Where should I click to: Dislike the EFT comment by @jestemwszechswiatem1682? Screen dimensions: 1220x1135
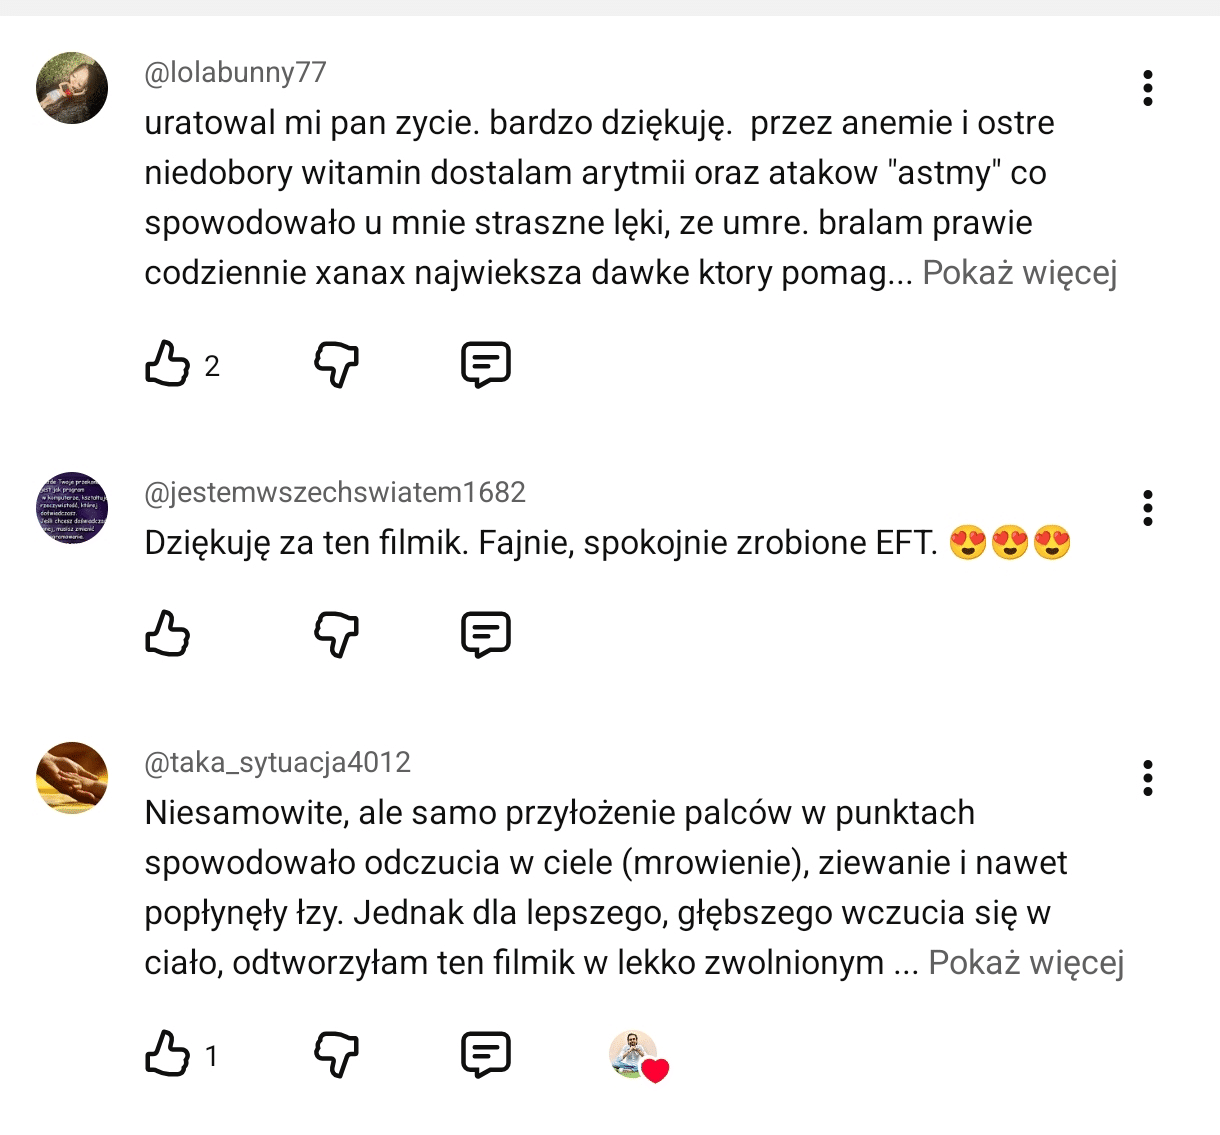(x=336, y=634)
